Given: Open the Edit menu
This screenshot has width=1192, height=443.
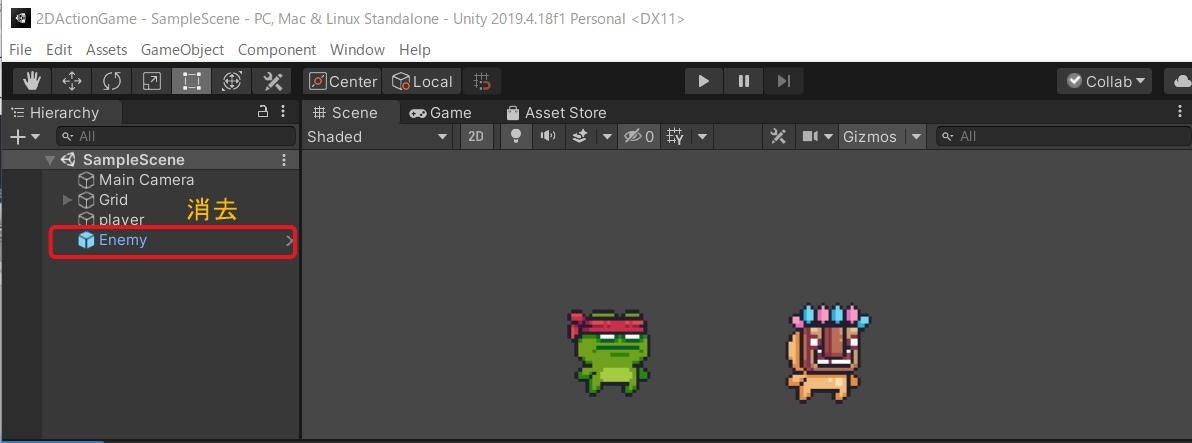Looking at the screenshot, I should click(x=59, y=49).
